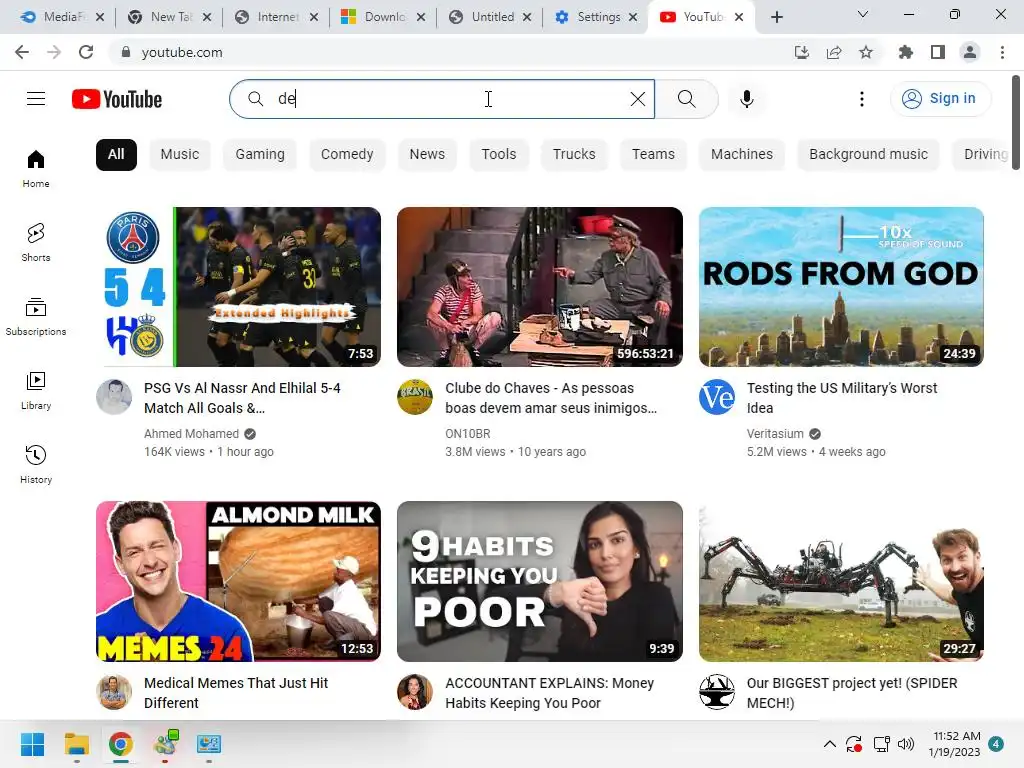Select the Tools filter chip

499,155
